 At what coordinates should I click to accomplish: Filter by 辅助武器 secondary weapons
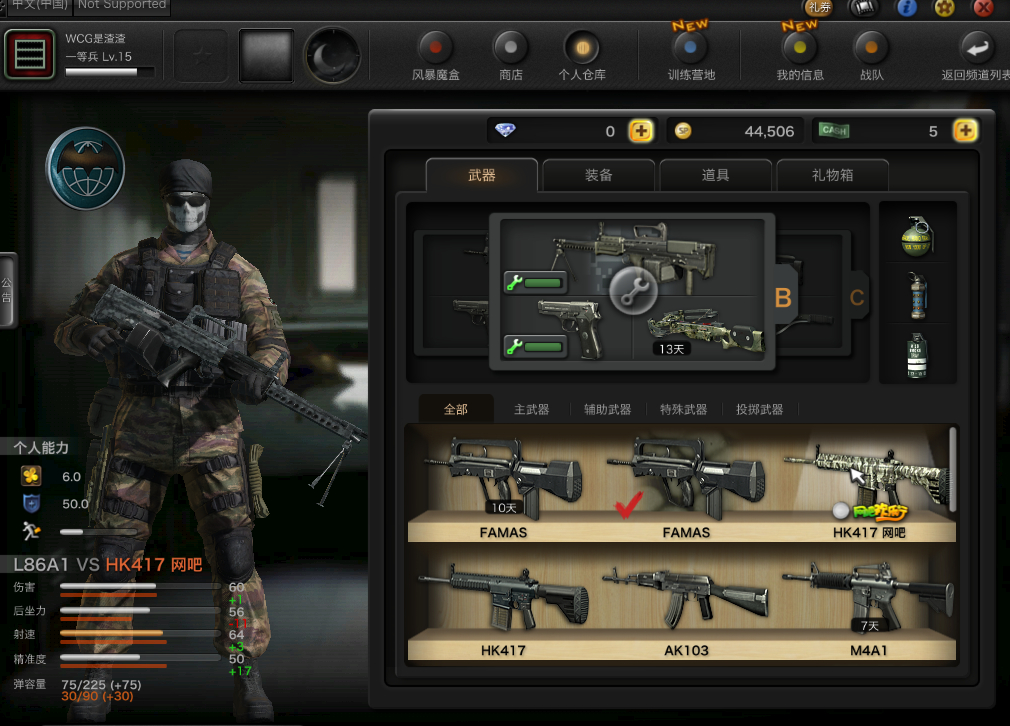pos(607,409)
